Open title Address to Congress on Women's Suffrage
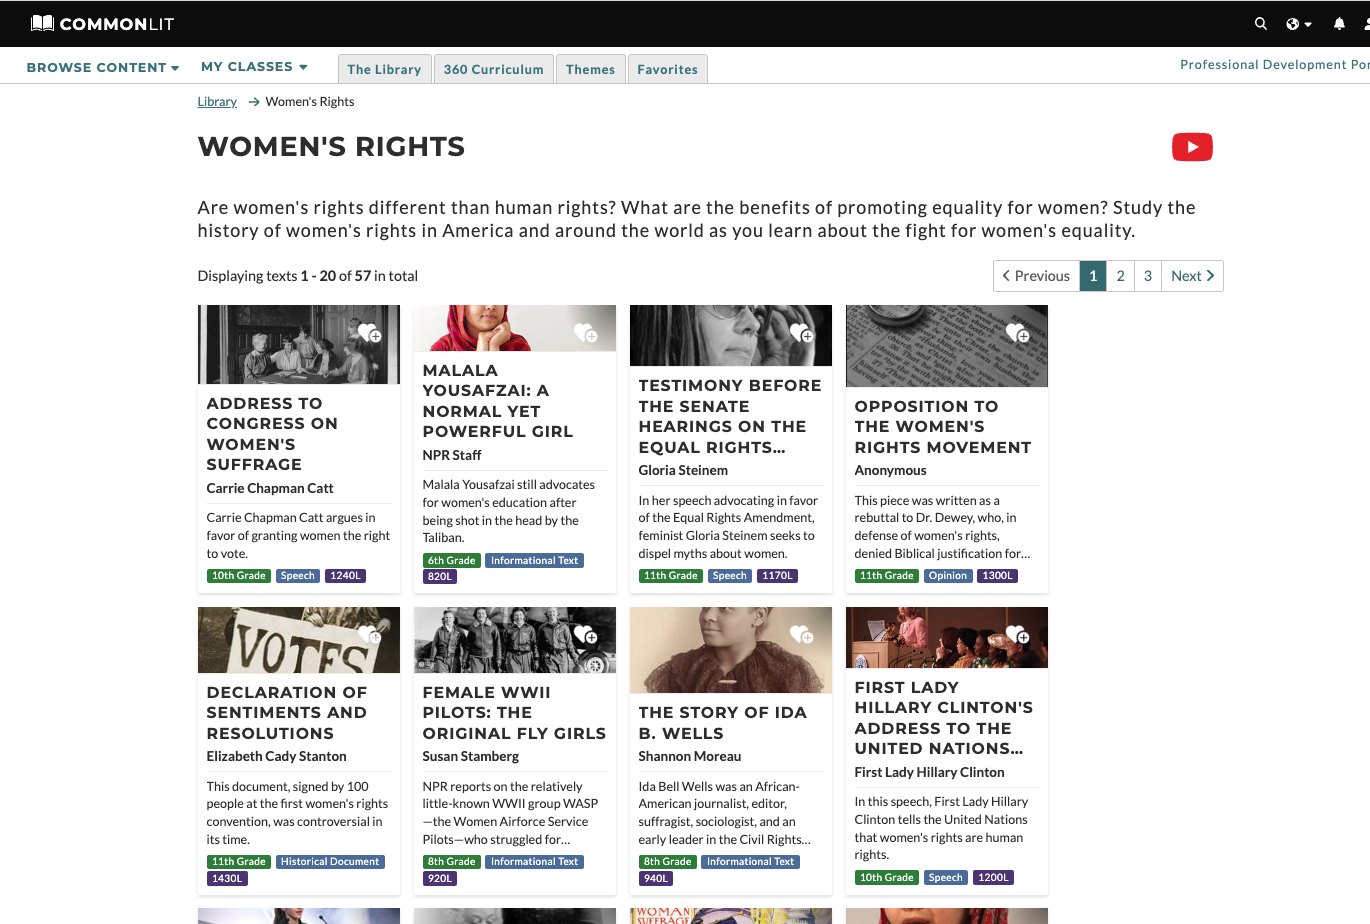The width and height of the screenshot is (1370, 924). click(272, 434)
